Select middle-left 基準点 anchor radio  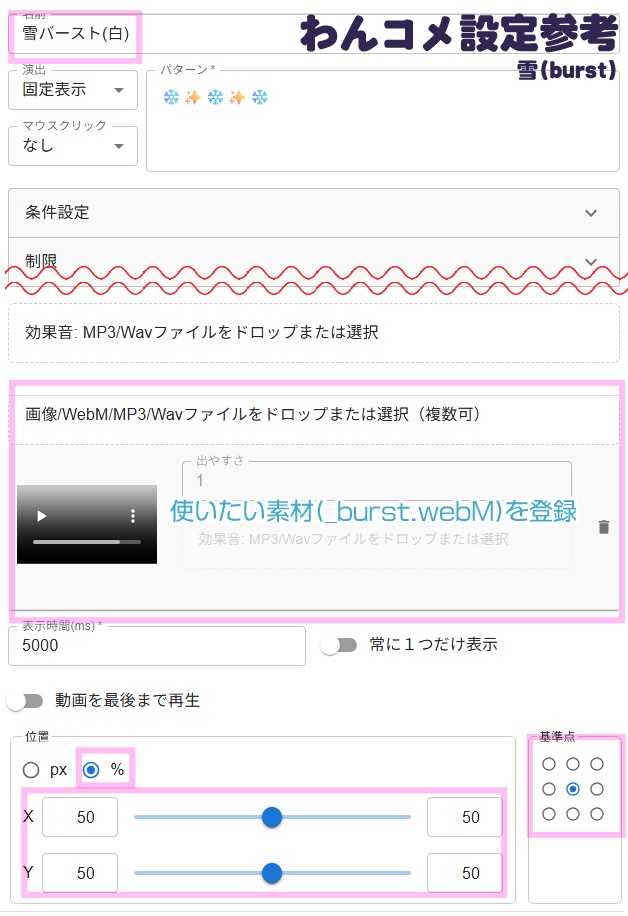pyautogui.click(x=549, y=789)
